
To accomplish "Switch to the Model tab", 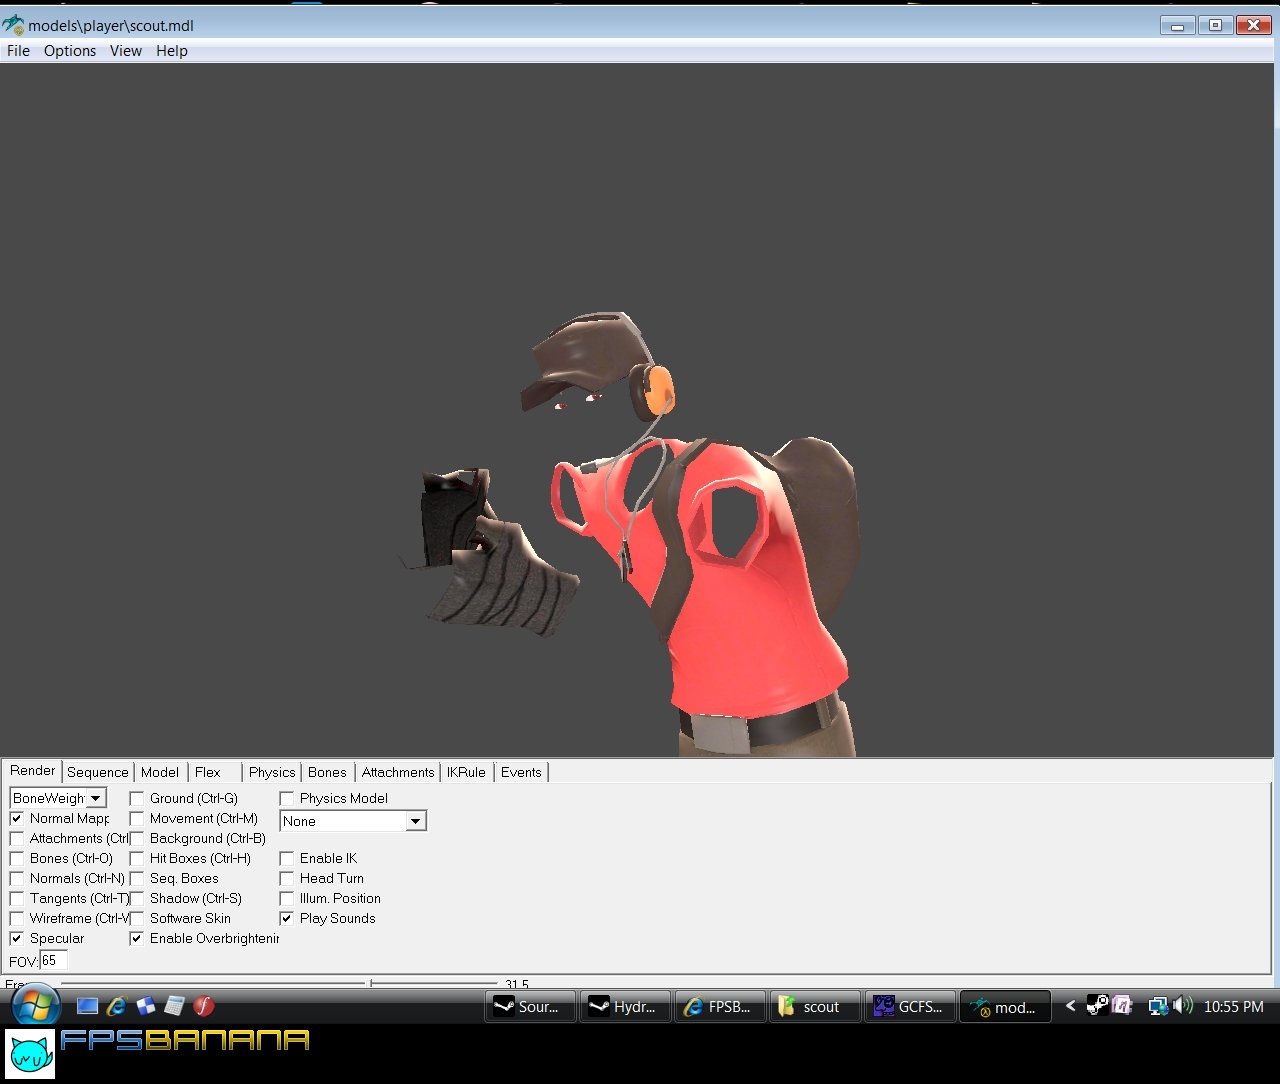I will (160, 772).
